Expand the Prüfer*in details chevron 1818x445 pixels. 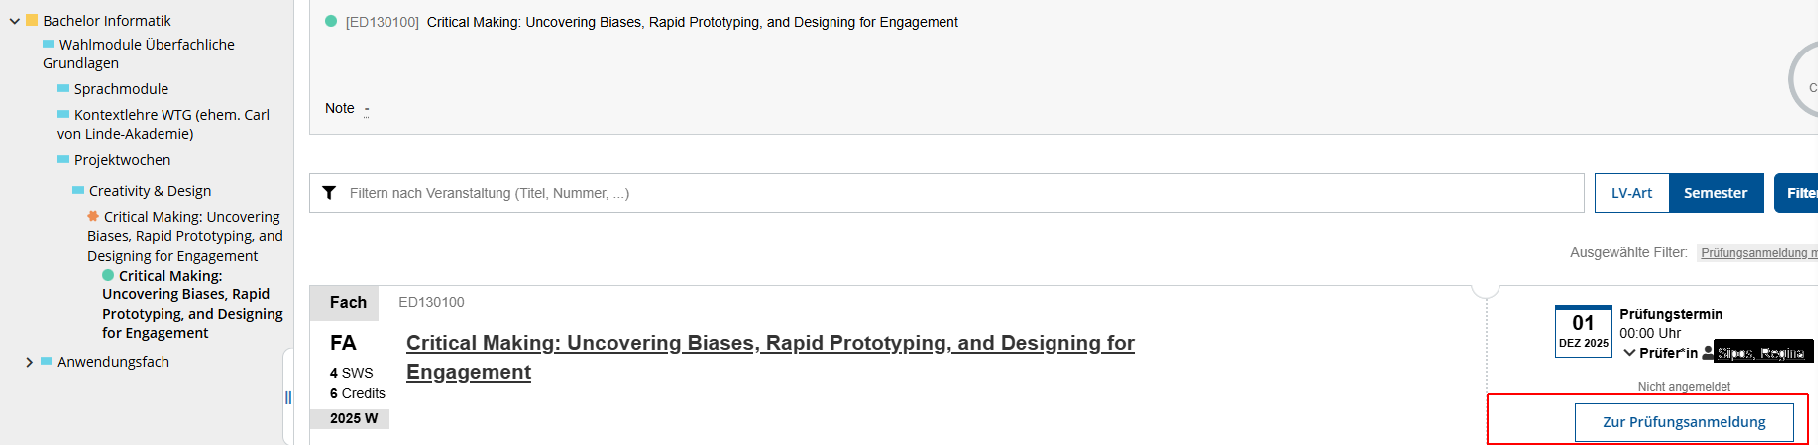pyautogui.click(x=1629, y=353)
